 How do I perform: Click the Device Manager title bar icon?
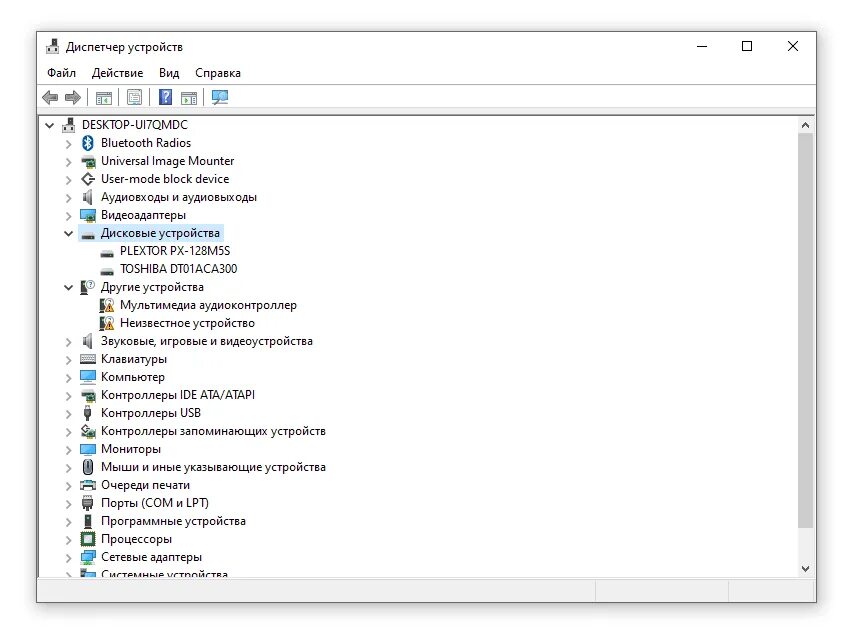(53, 47)
